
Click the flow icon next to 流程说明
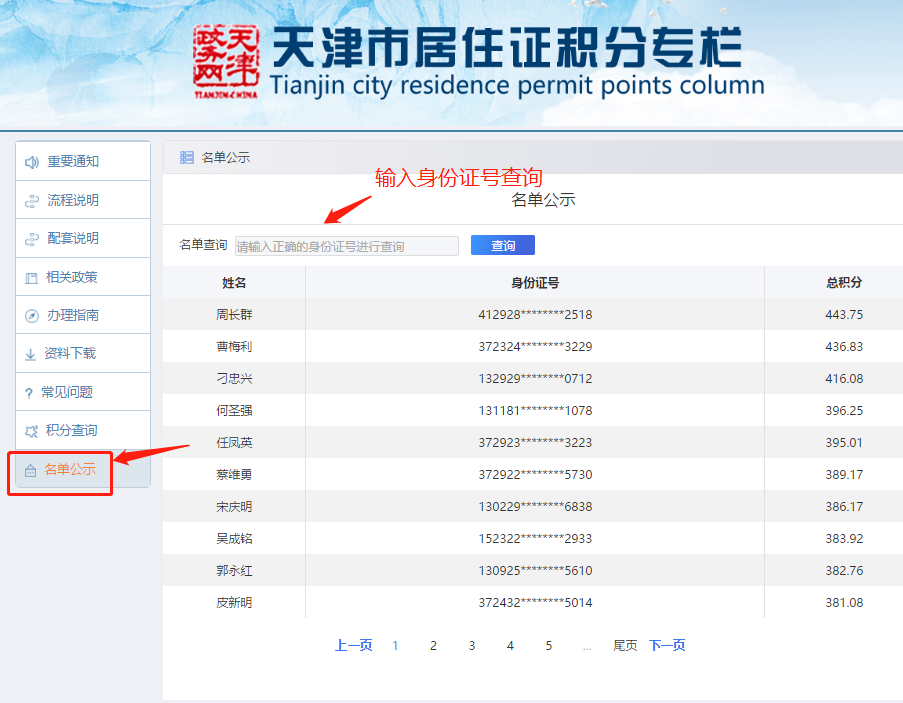click(32, 201)
